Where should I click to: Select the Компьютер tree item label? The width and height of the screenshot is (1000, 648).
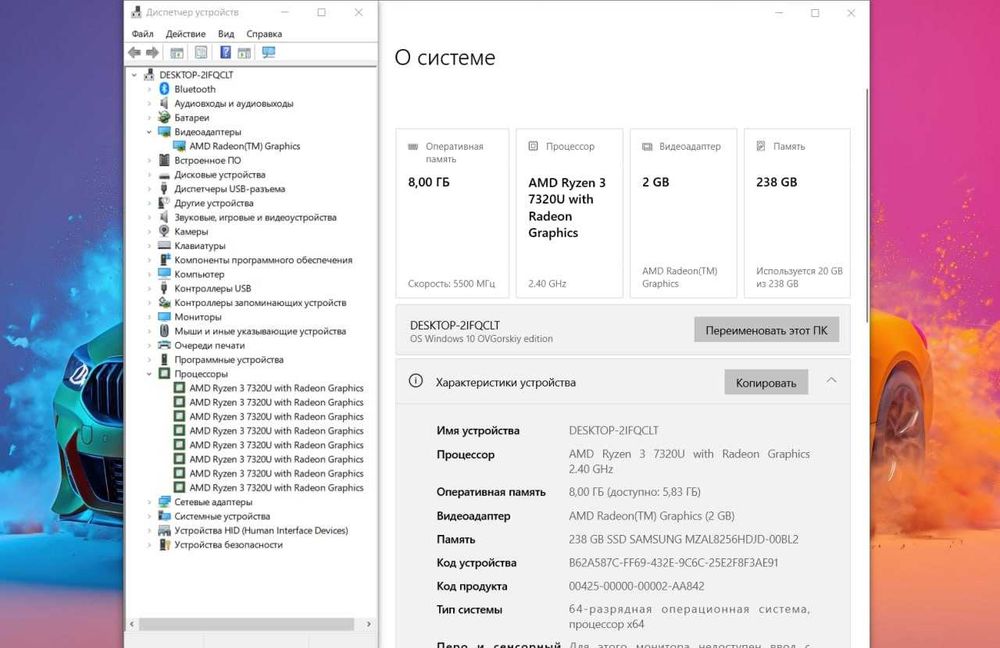200,274
